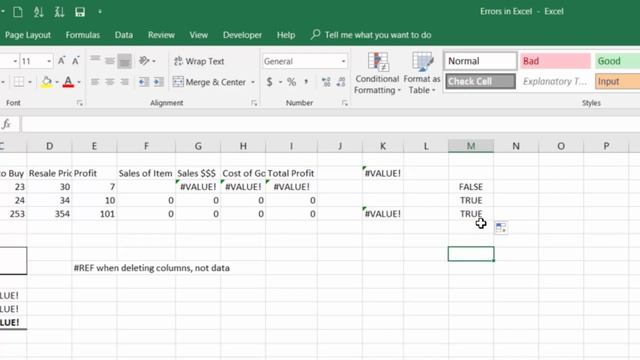Go to the Review tab
Image resolution: width=640 pixels, height=360 pixels.
click(x=161, y=35)
